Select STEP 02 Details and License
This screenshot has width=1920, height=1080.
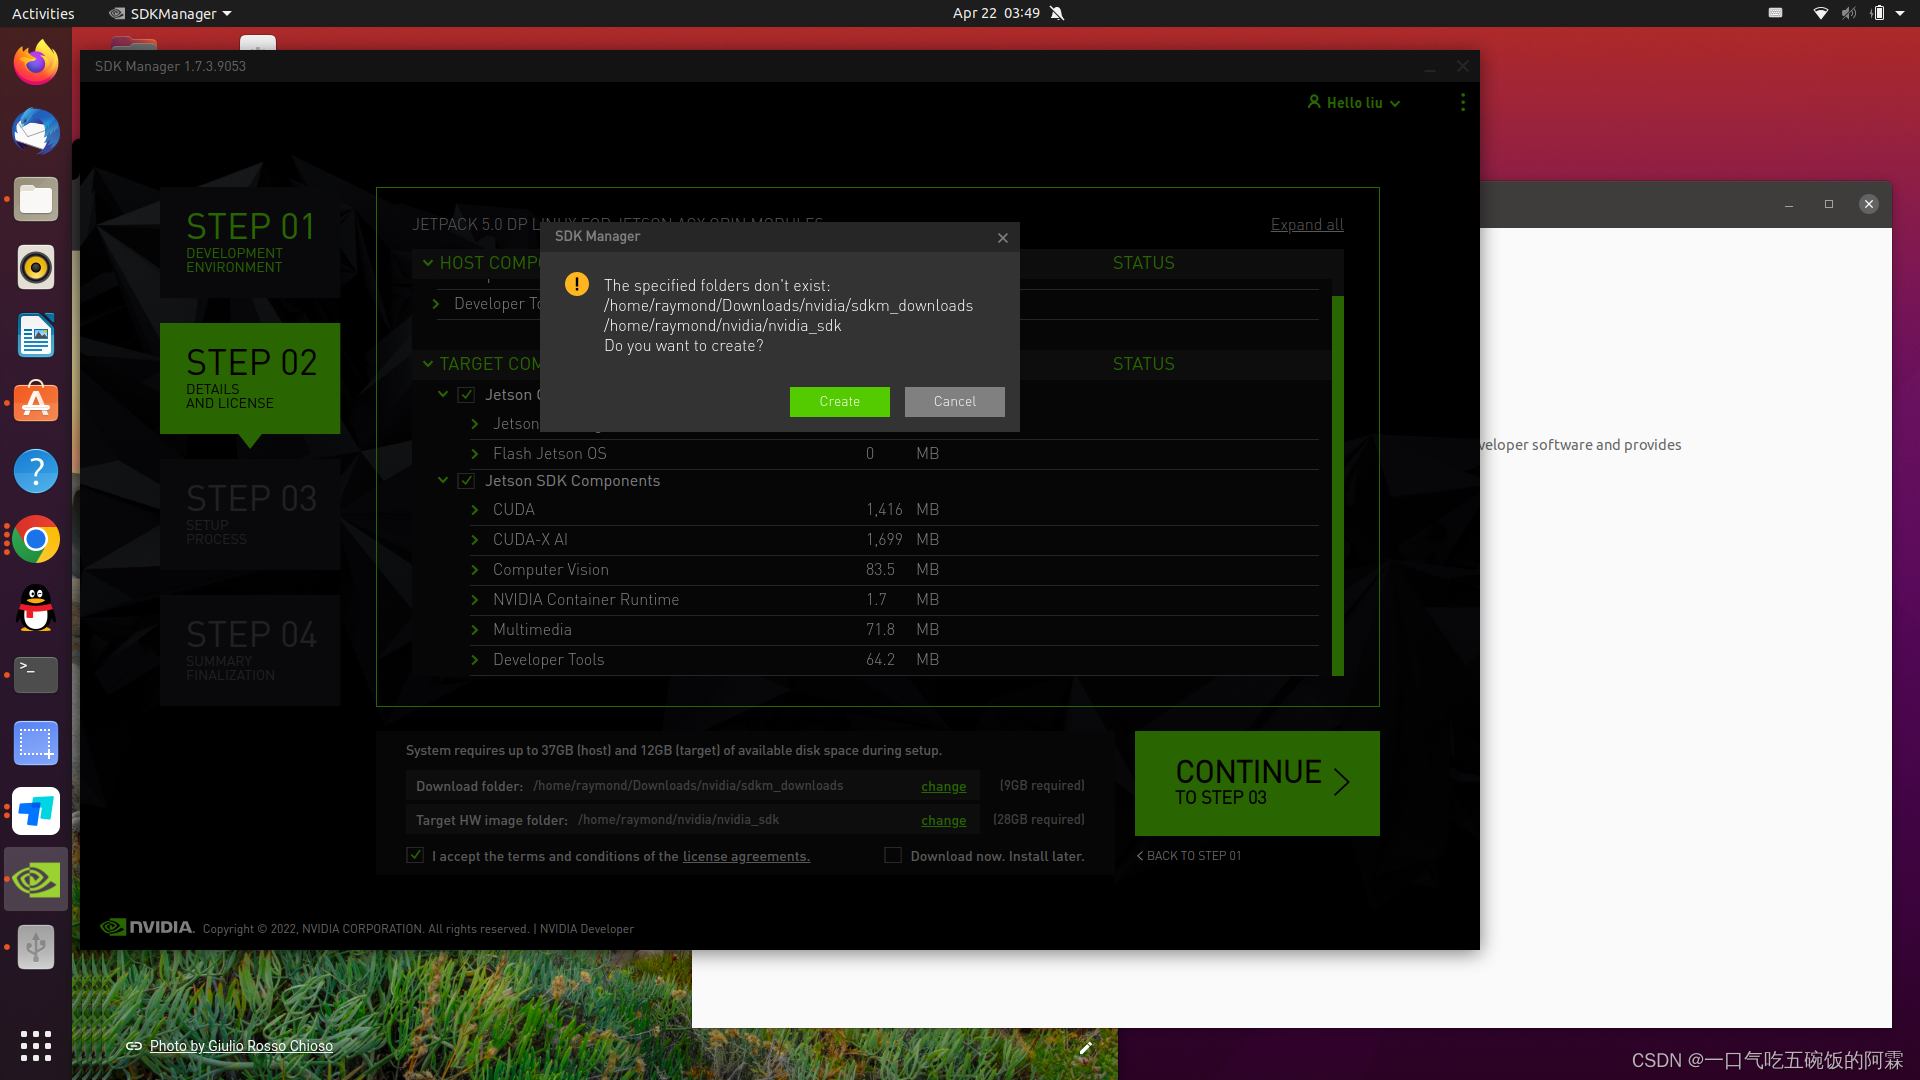point(250,378)
